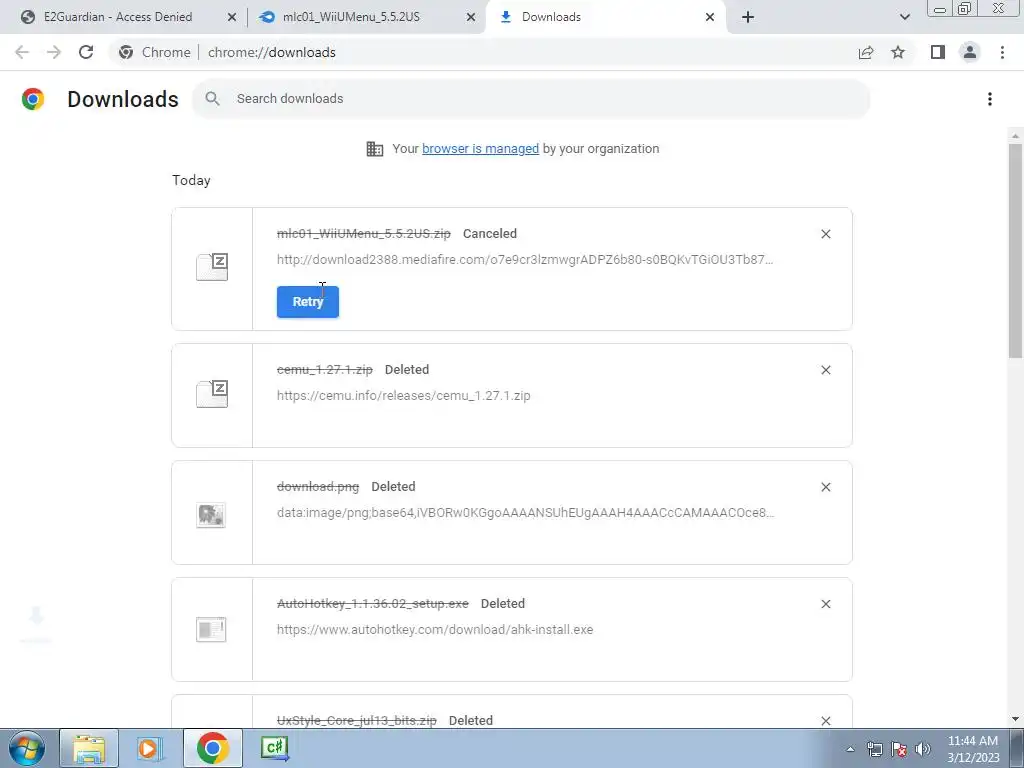Click the Chrome taskbar icon

click(x=212, y=748)
